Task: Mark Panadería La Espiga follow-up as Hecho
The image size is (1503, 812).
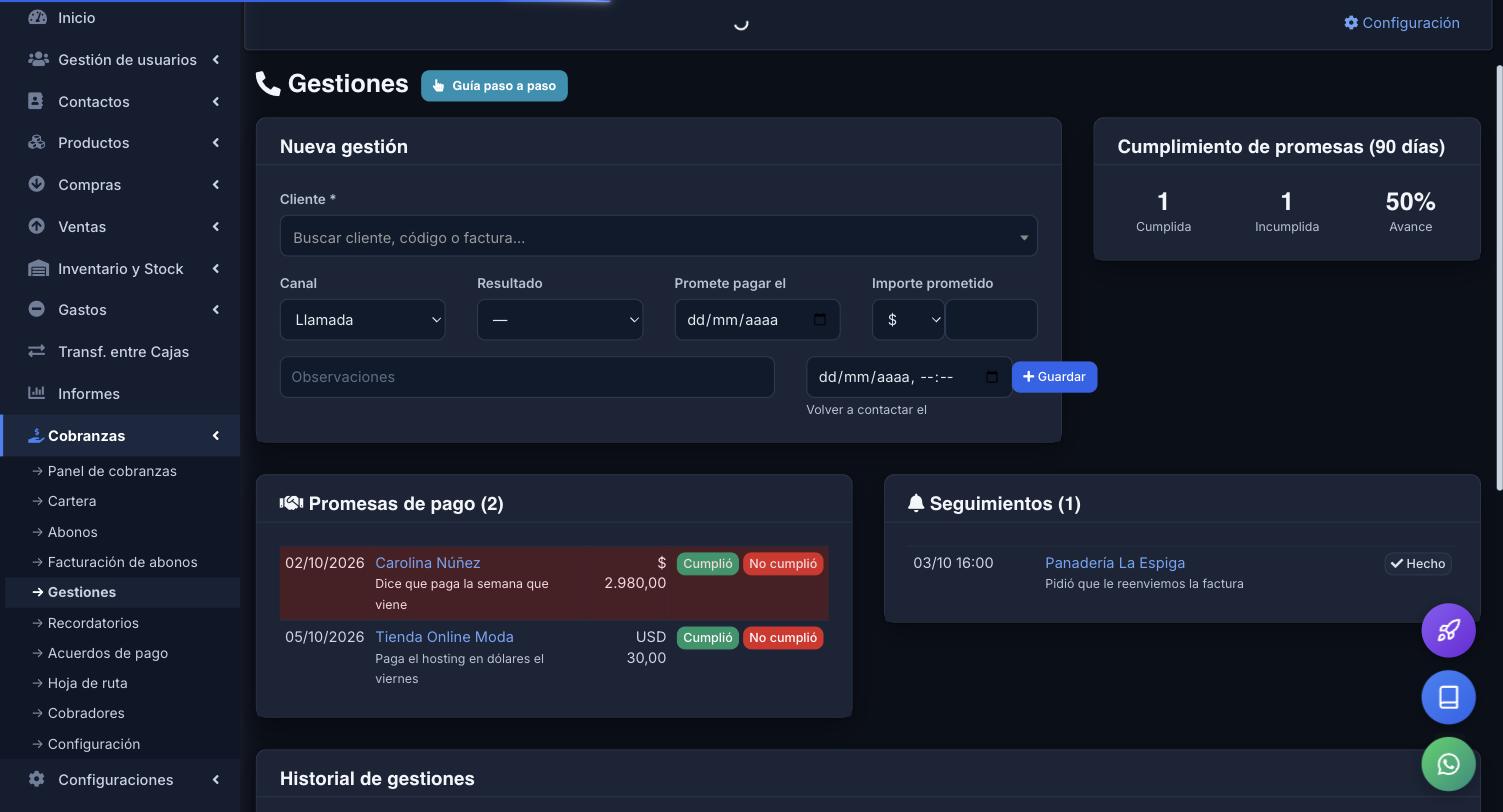Action: coord(1418,564)
